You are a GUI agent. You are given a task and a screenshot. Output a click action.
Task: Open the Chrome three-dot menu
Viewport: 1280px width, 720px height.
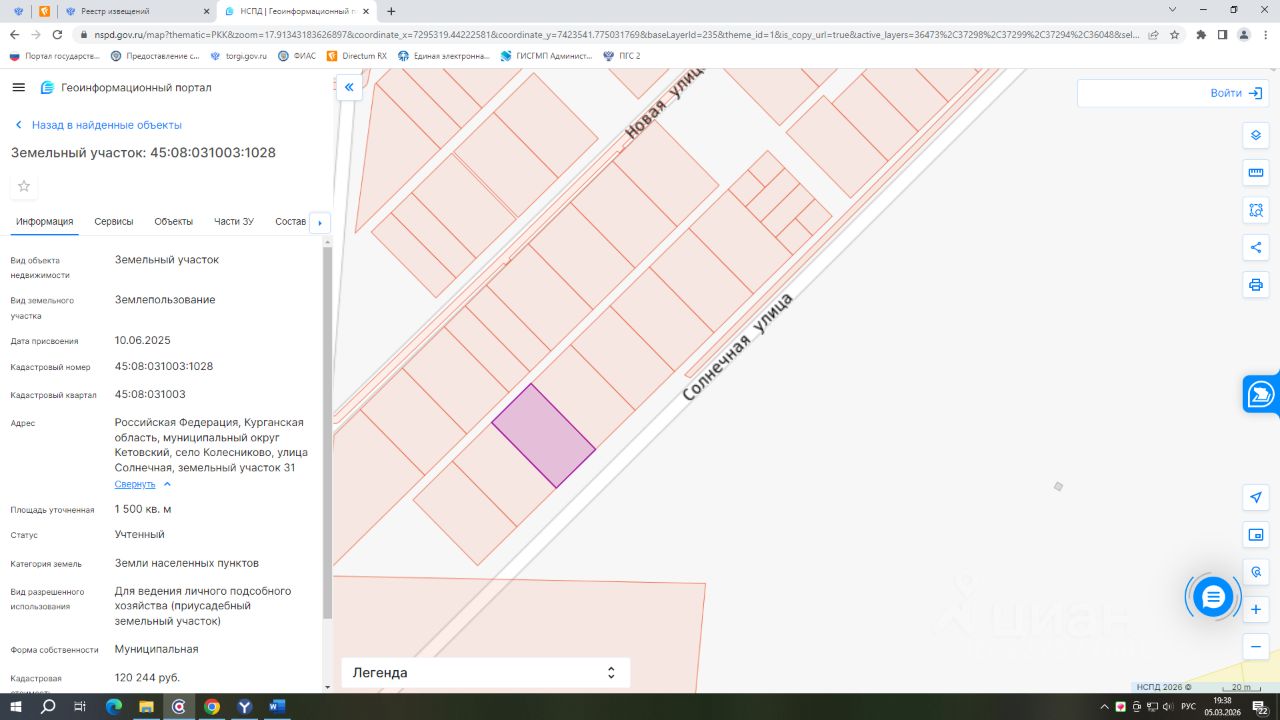[x=1265, y=34]
